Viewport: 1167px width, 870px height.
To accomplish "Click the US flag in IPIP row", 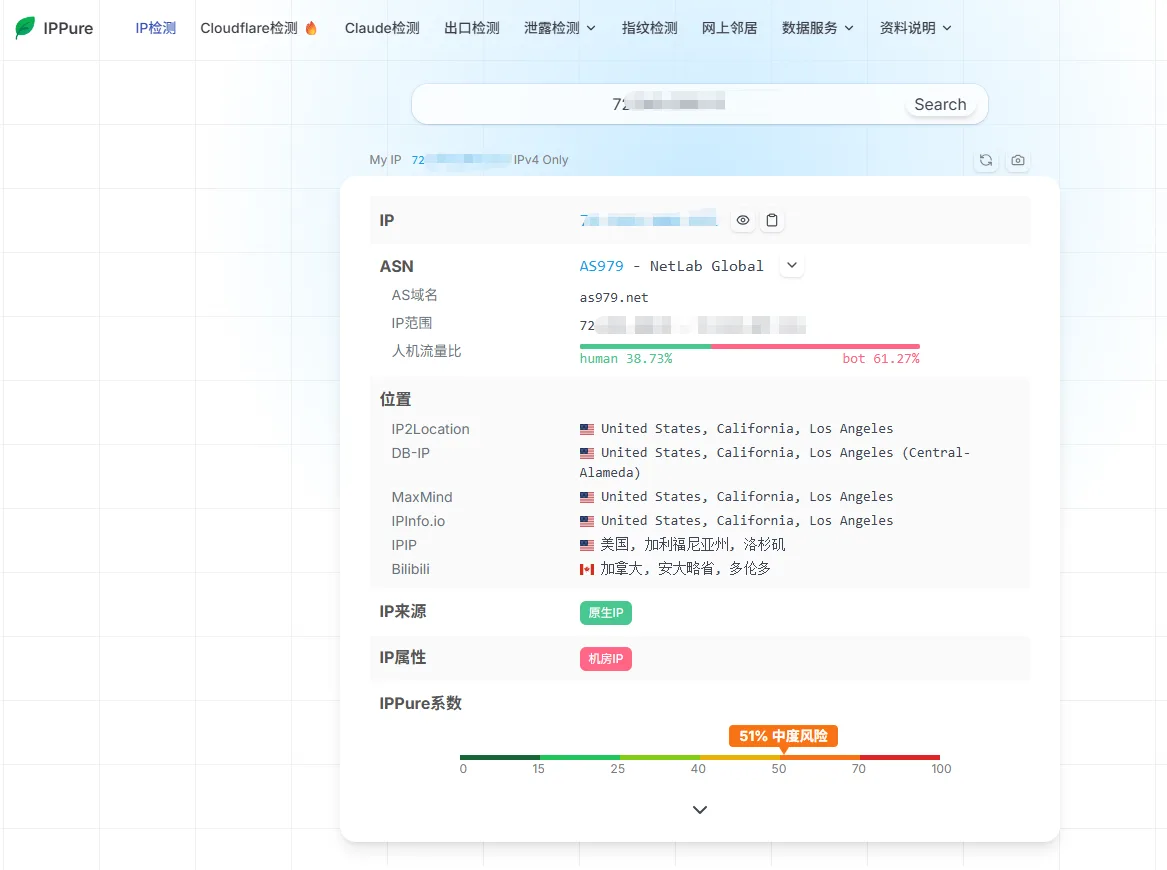I will tap(587, 546).
